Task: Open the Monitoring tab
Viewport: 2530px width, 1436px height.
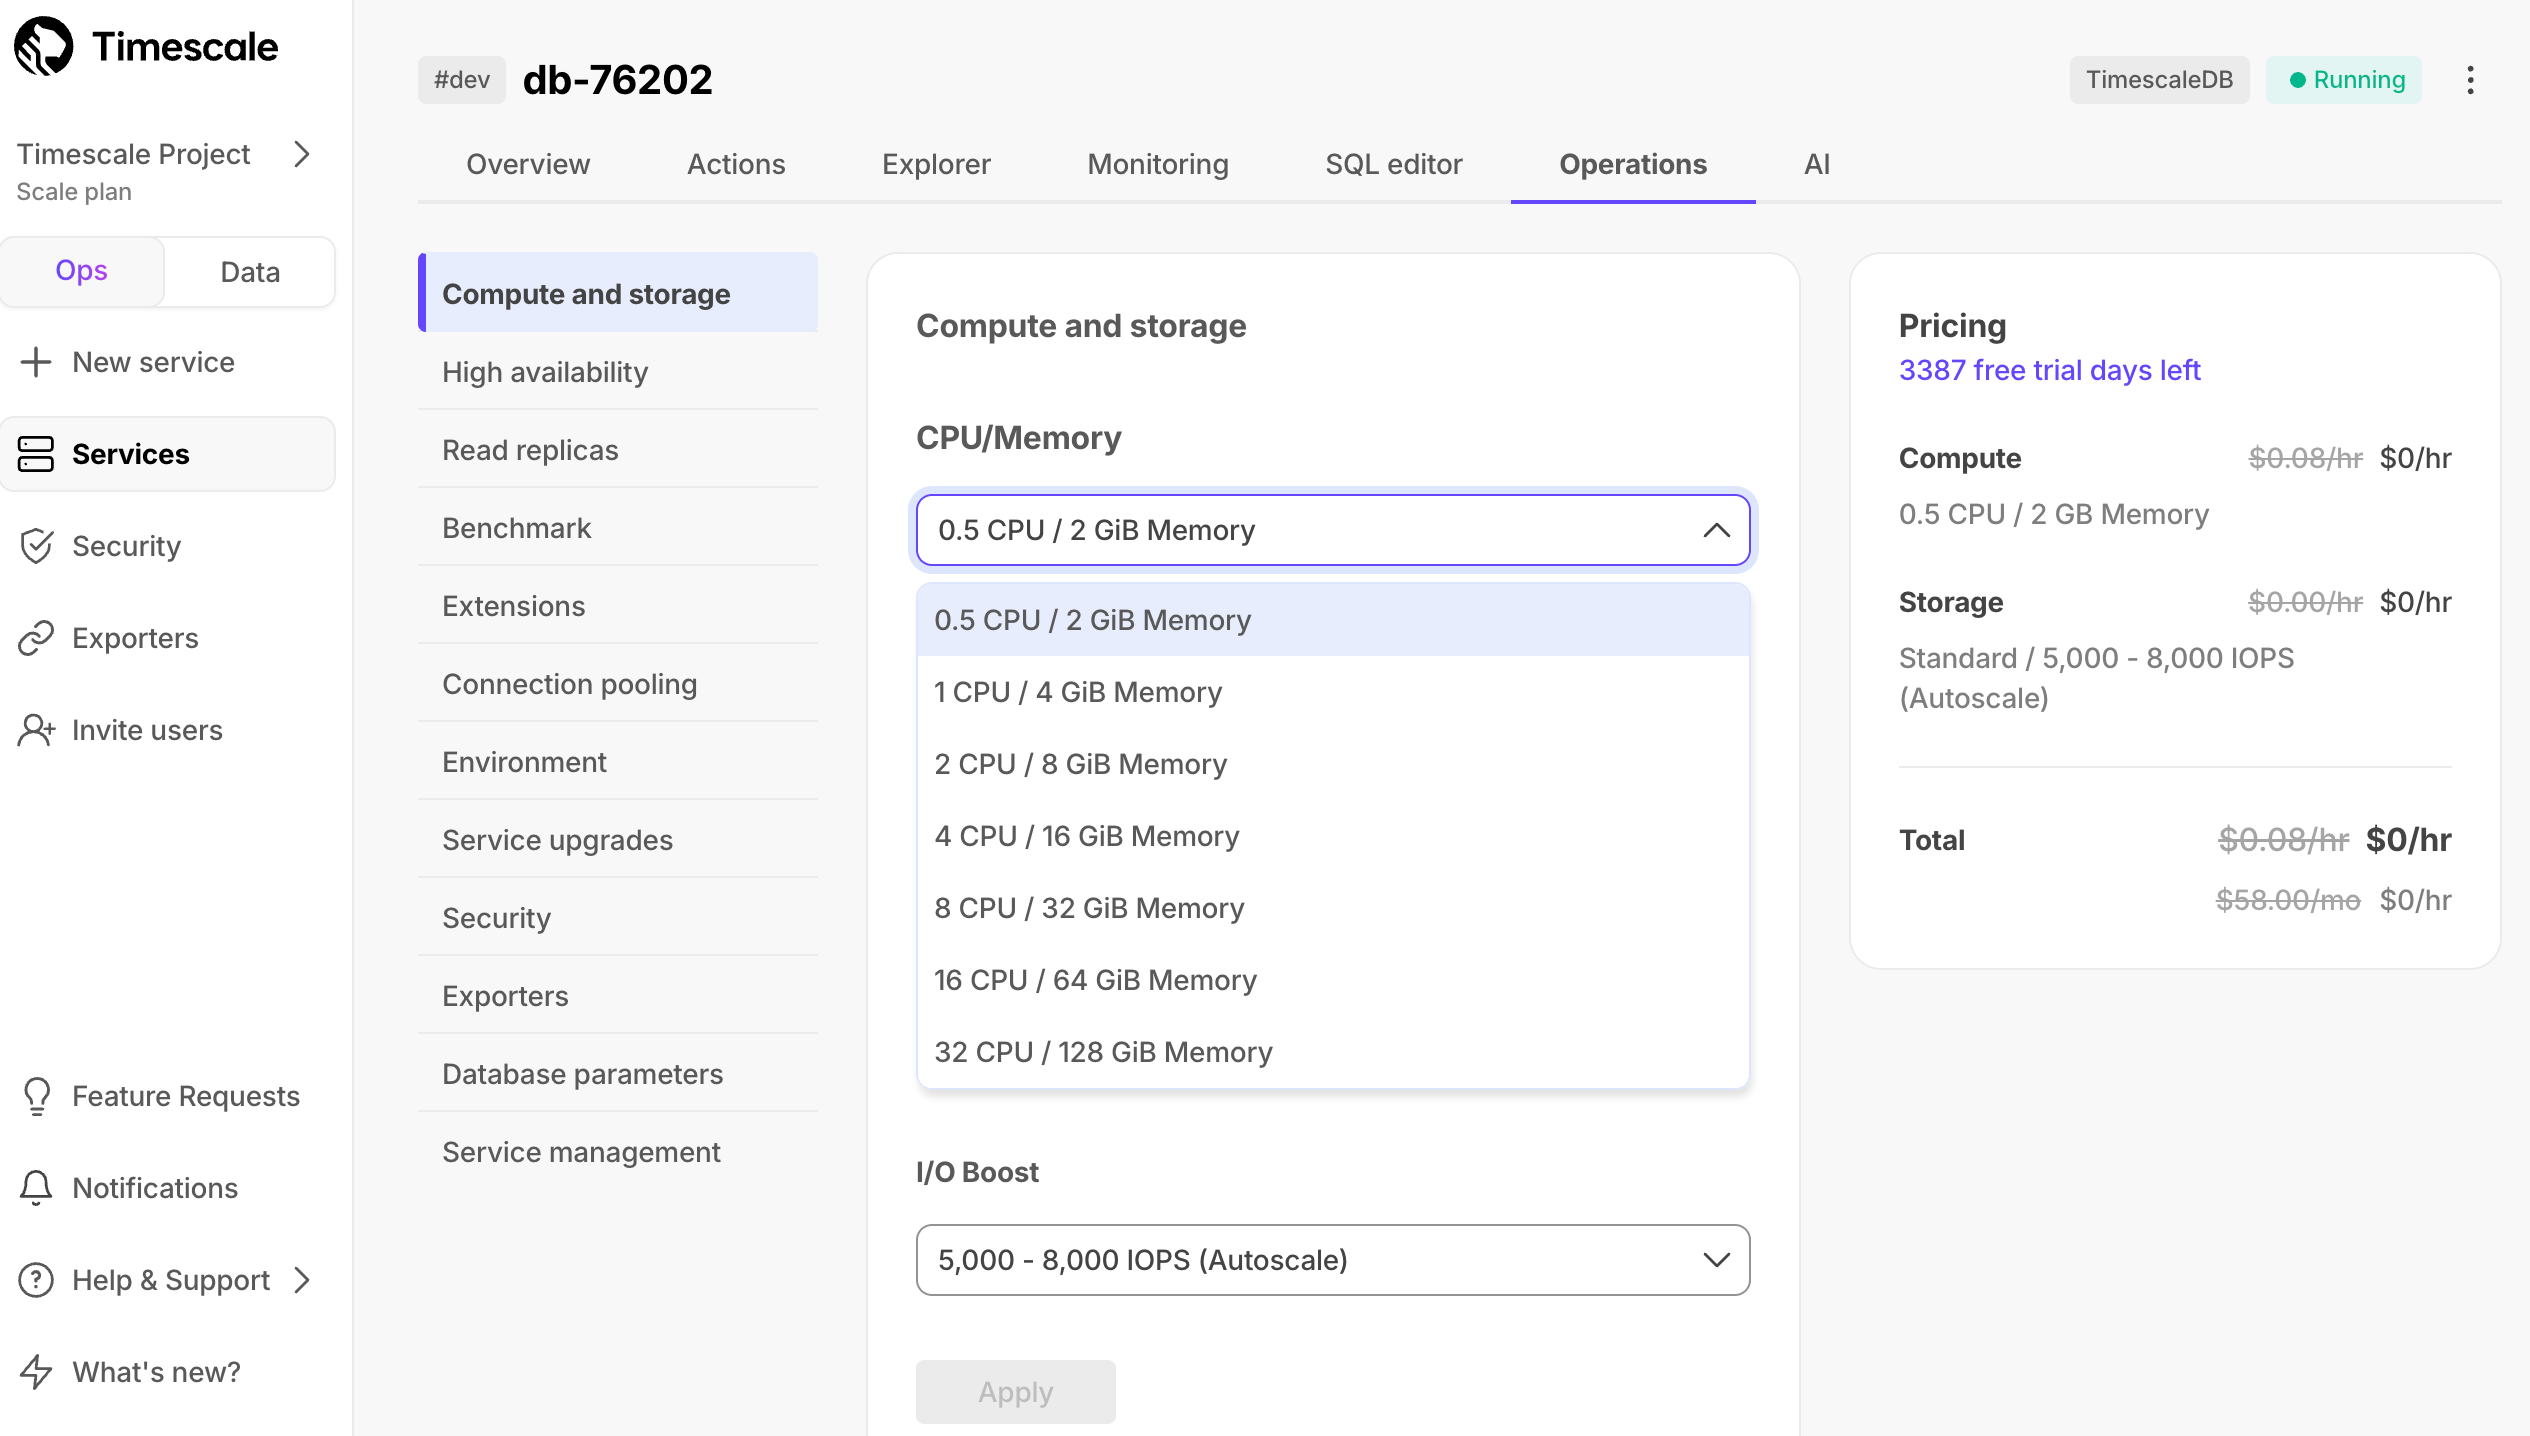Action: click(1158, 164)
